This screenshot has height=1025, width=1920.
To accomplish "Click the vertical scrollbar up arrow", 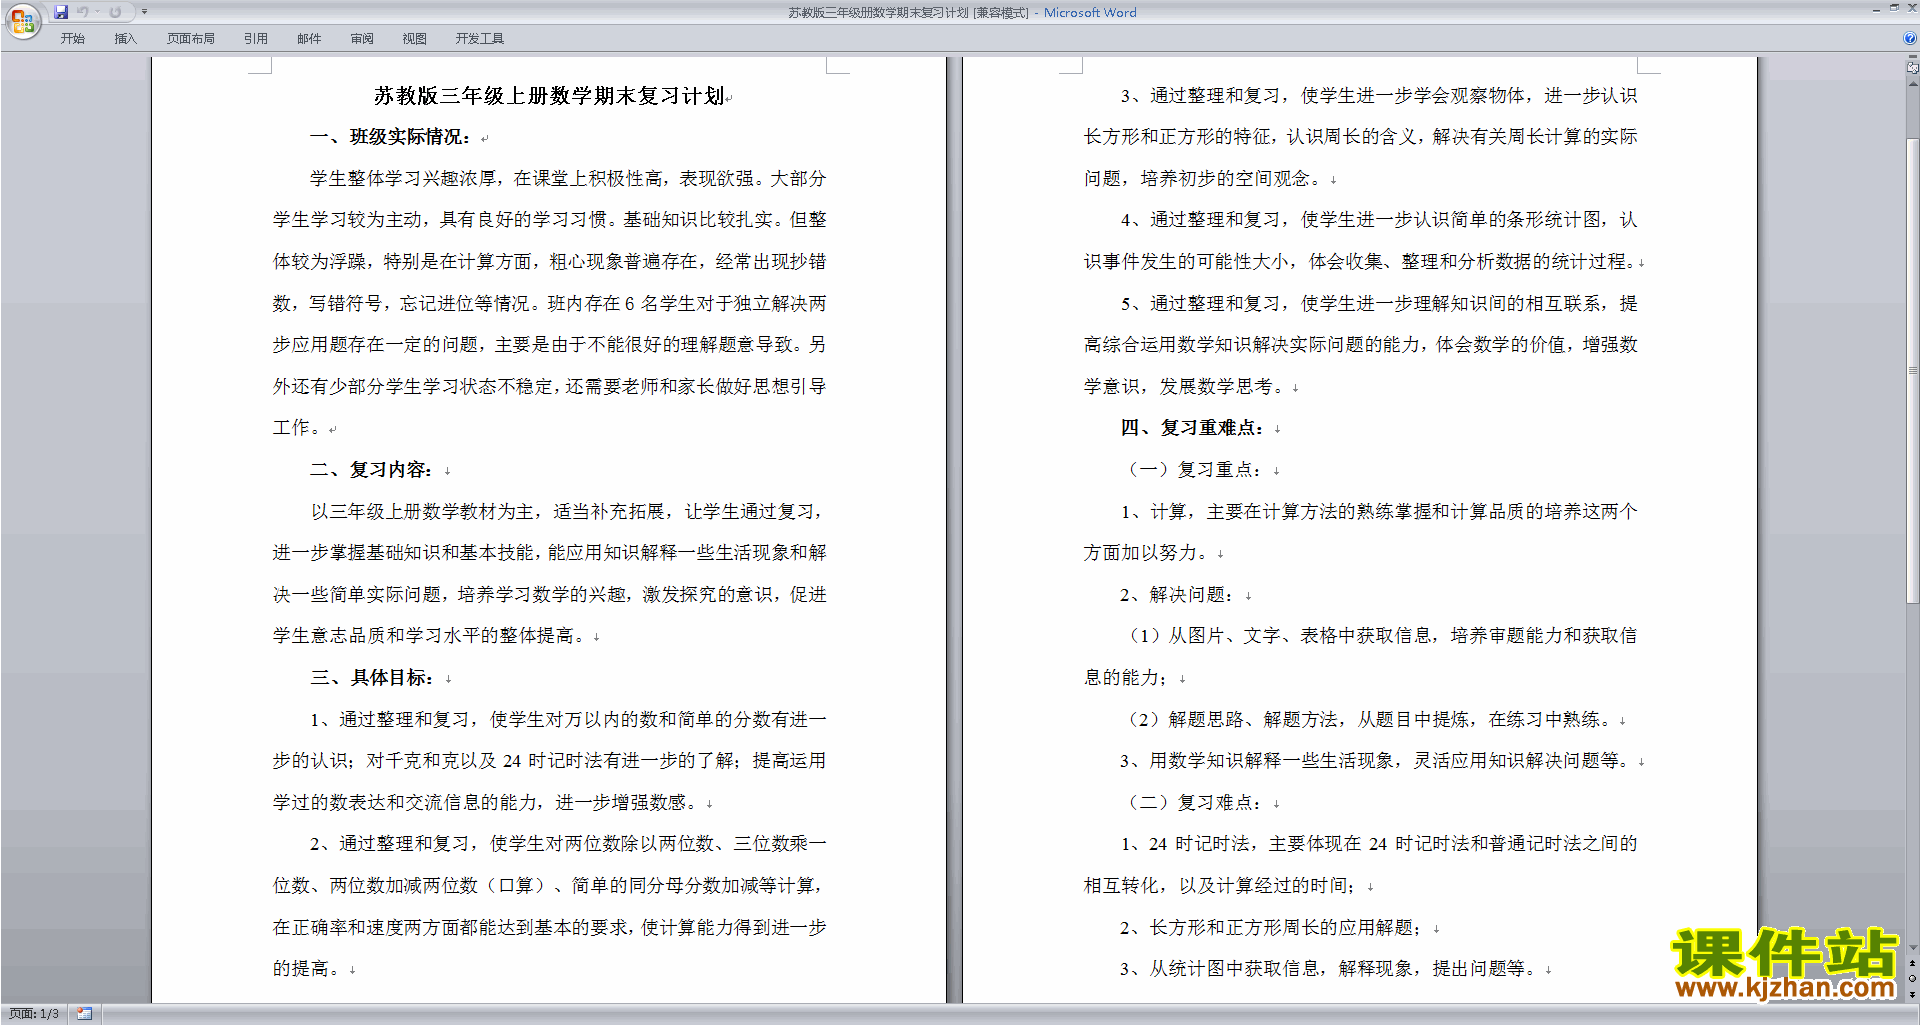I will coord(1913,83).
